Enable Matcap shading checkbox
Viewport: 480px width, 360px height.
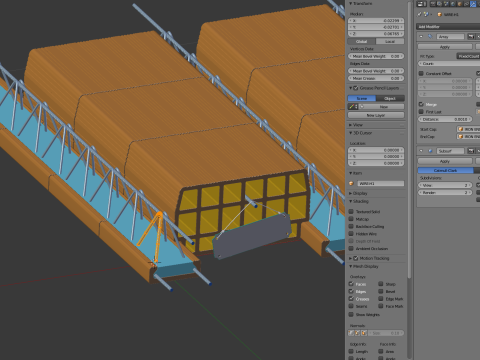pos(351,219)
